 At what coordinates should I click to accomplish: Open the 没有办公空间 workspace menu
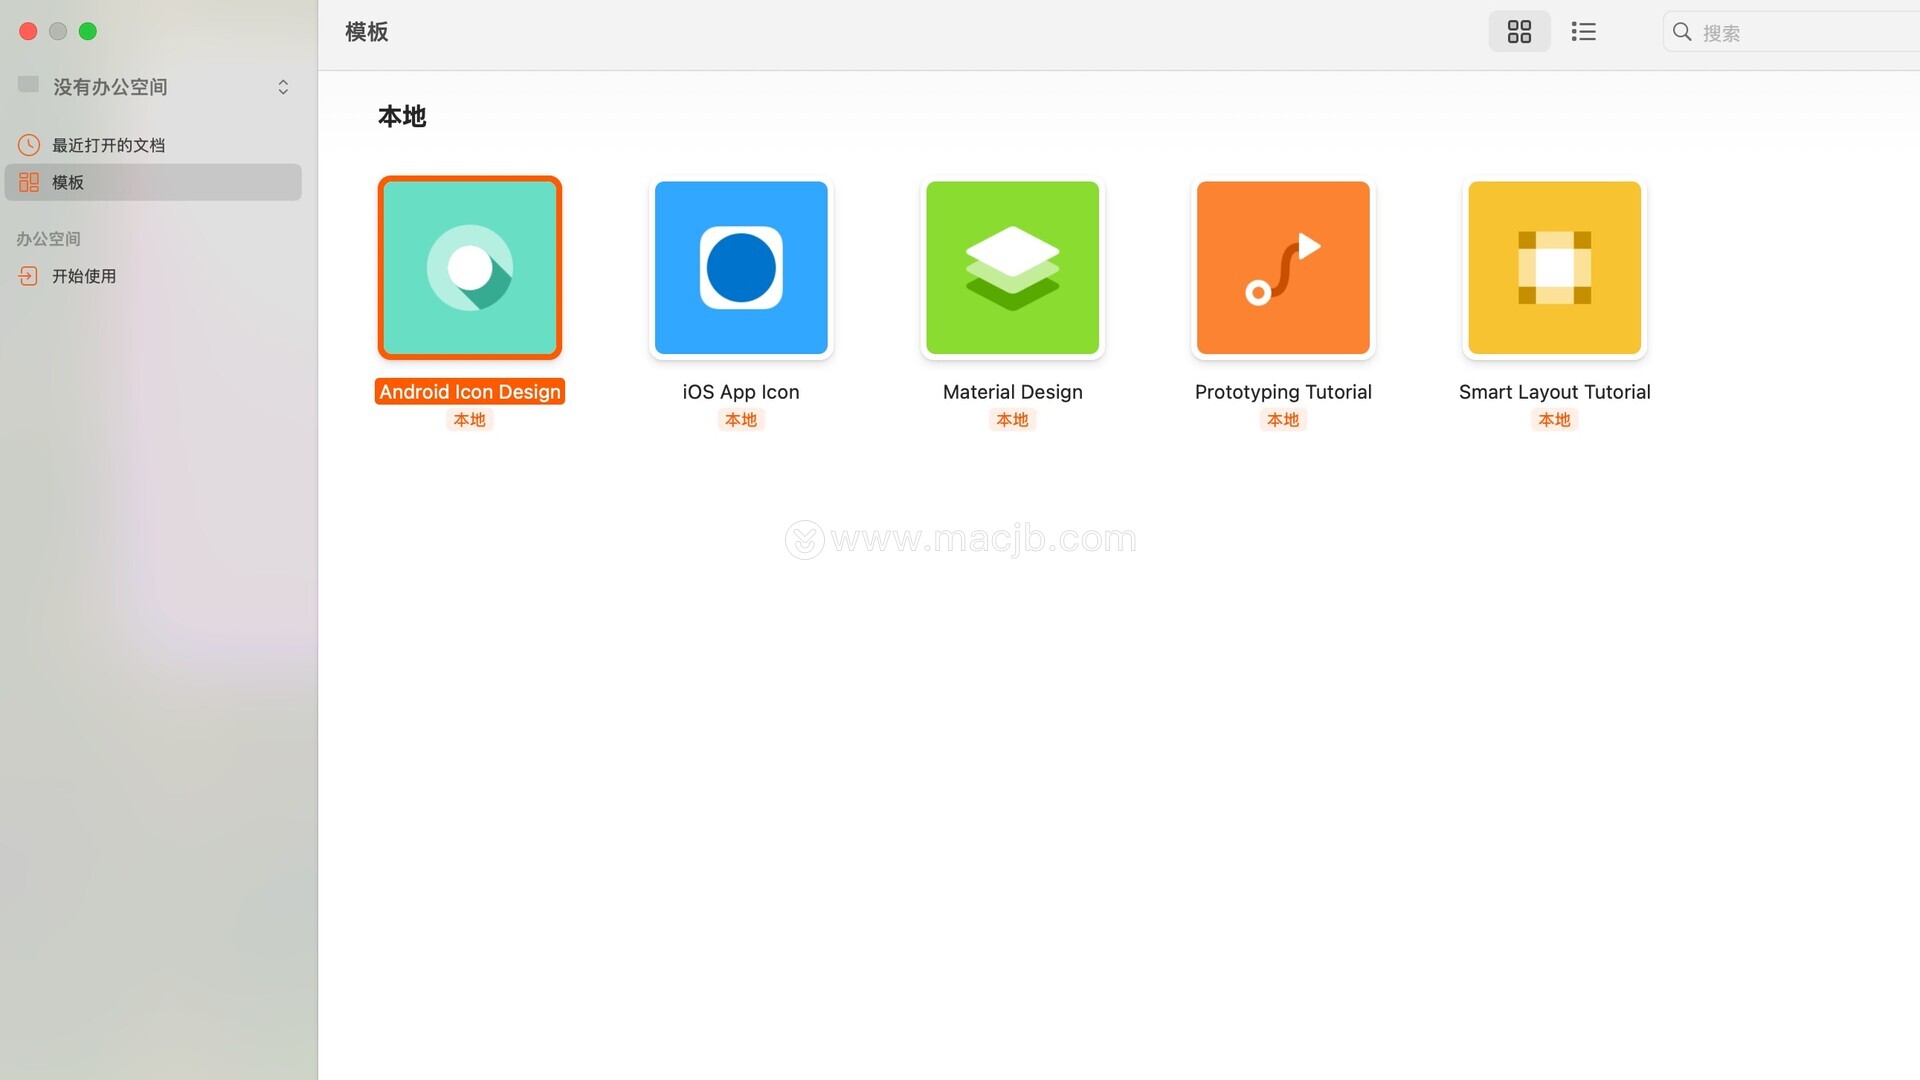(110, 87)
